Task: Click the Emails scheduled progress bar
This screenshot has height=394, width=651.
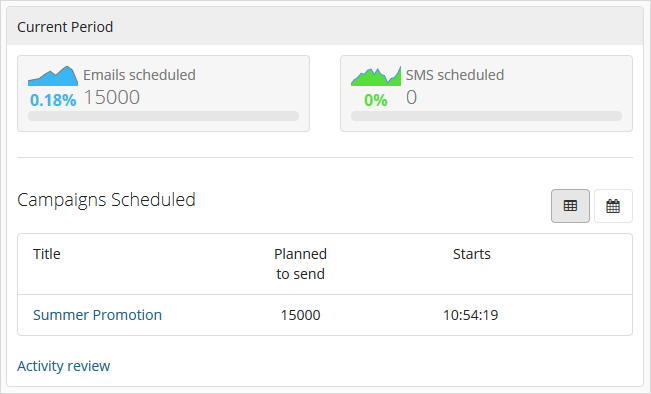Action: click(x=163, y=116)
